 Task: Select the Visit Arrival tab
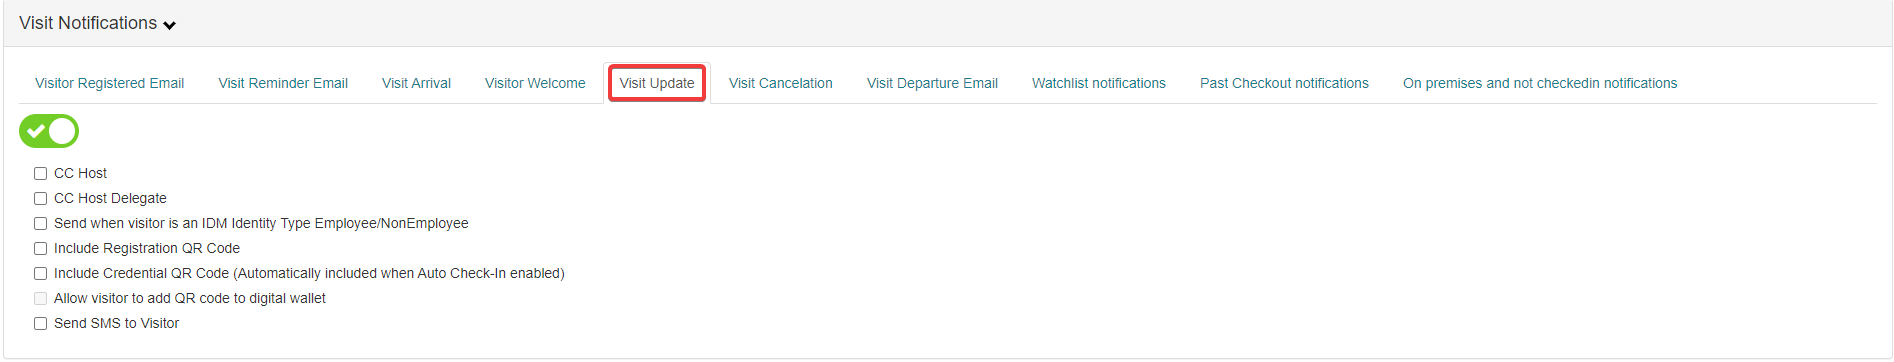tap(416, 83)
